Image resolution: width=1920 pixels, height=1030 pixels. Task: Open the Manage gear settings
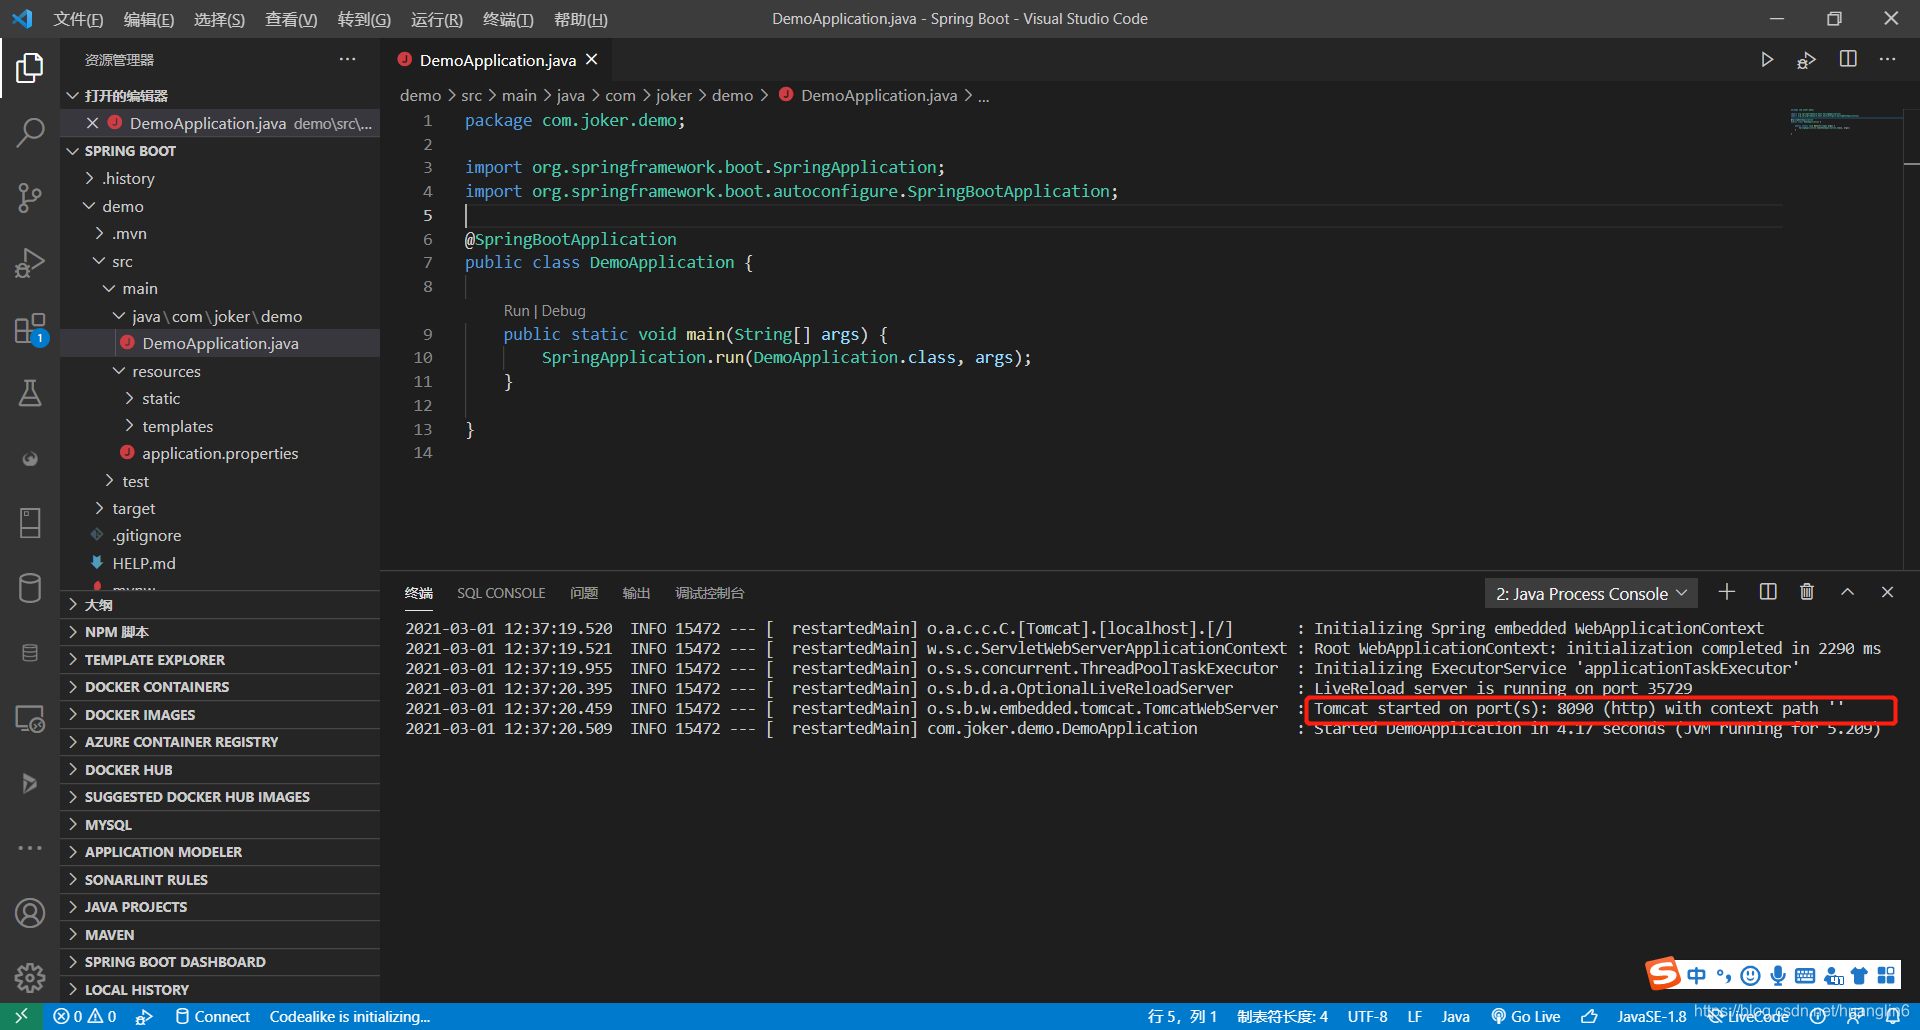[x=30, y=977]
